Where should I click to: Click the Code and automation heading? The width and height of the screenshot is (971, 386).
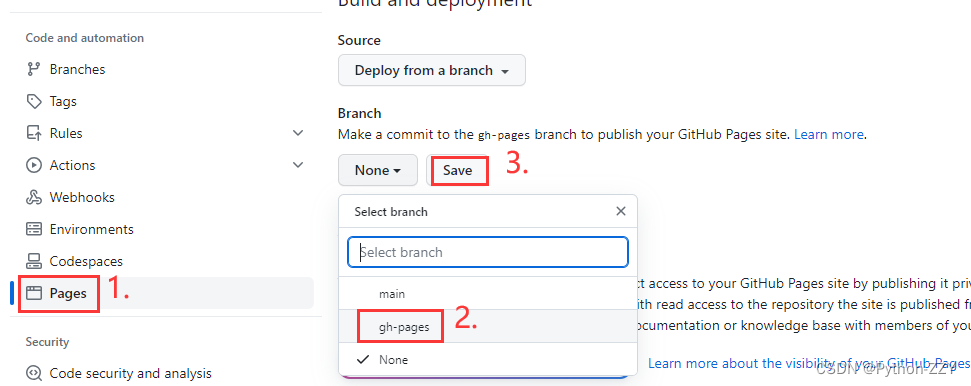(85, 38)
